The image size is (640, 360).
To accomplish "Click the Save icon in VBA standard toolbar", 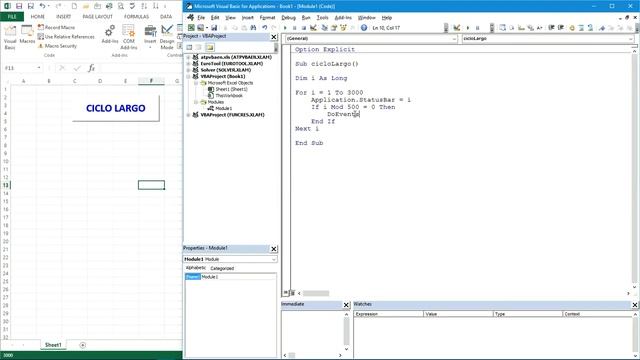I will coord(214,28).
